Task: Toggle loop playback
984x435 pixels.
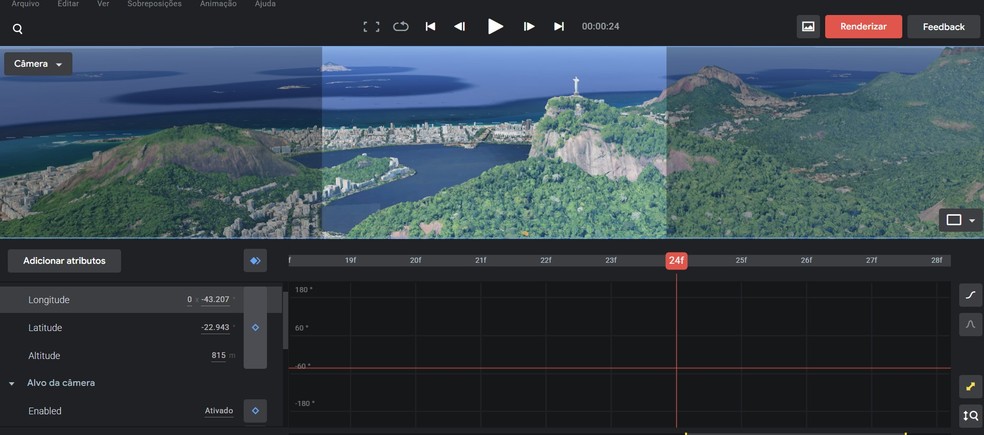Action: pos(401,27)
